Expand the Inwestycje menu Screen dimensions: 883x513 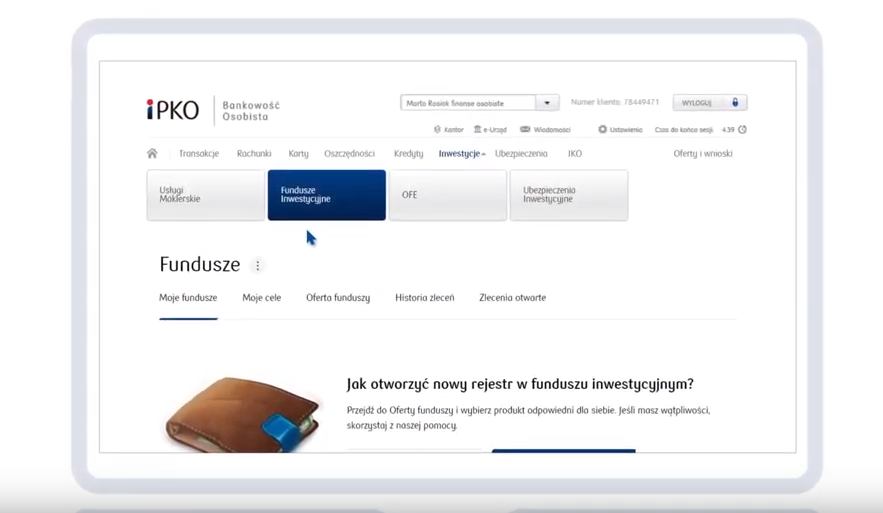(461, 154)
